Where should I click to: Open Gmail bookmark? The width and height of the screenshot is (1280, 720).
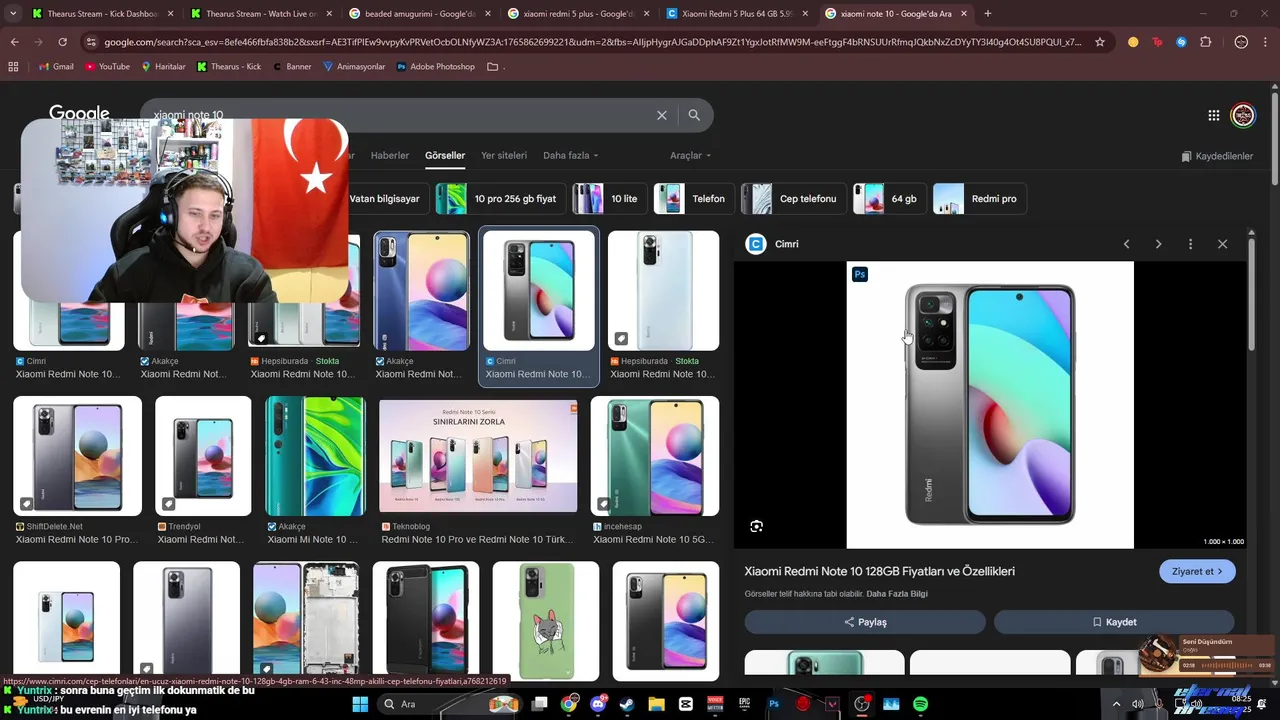tap(56, 66)
